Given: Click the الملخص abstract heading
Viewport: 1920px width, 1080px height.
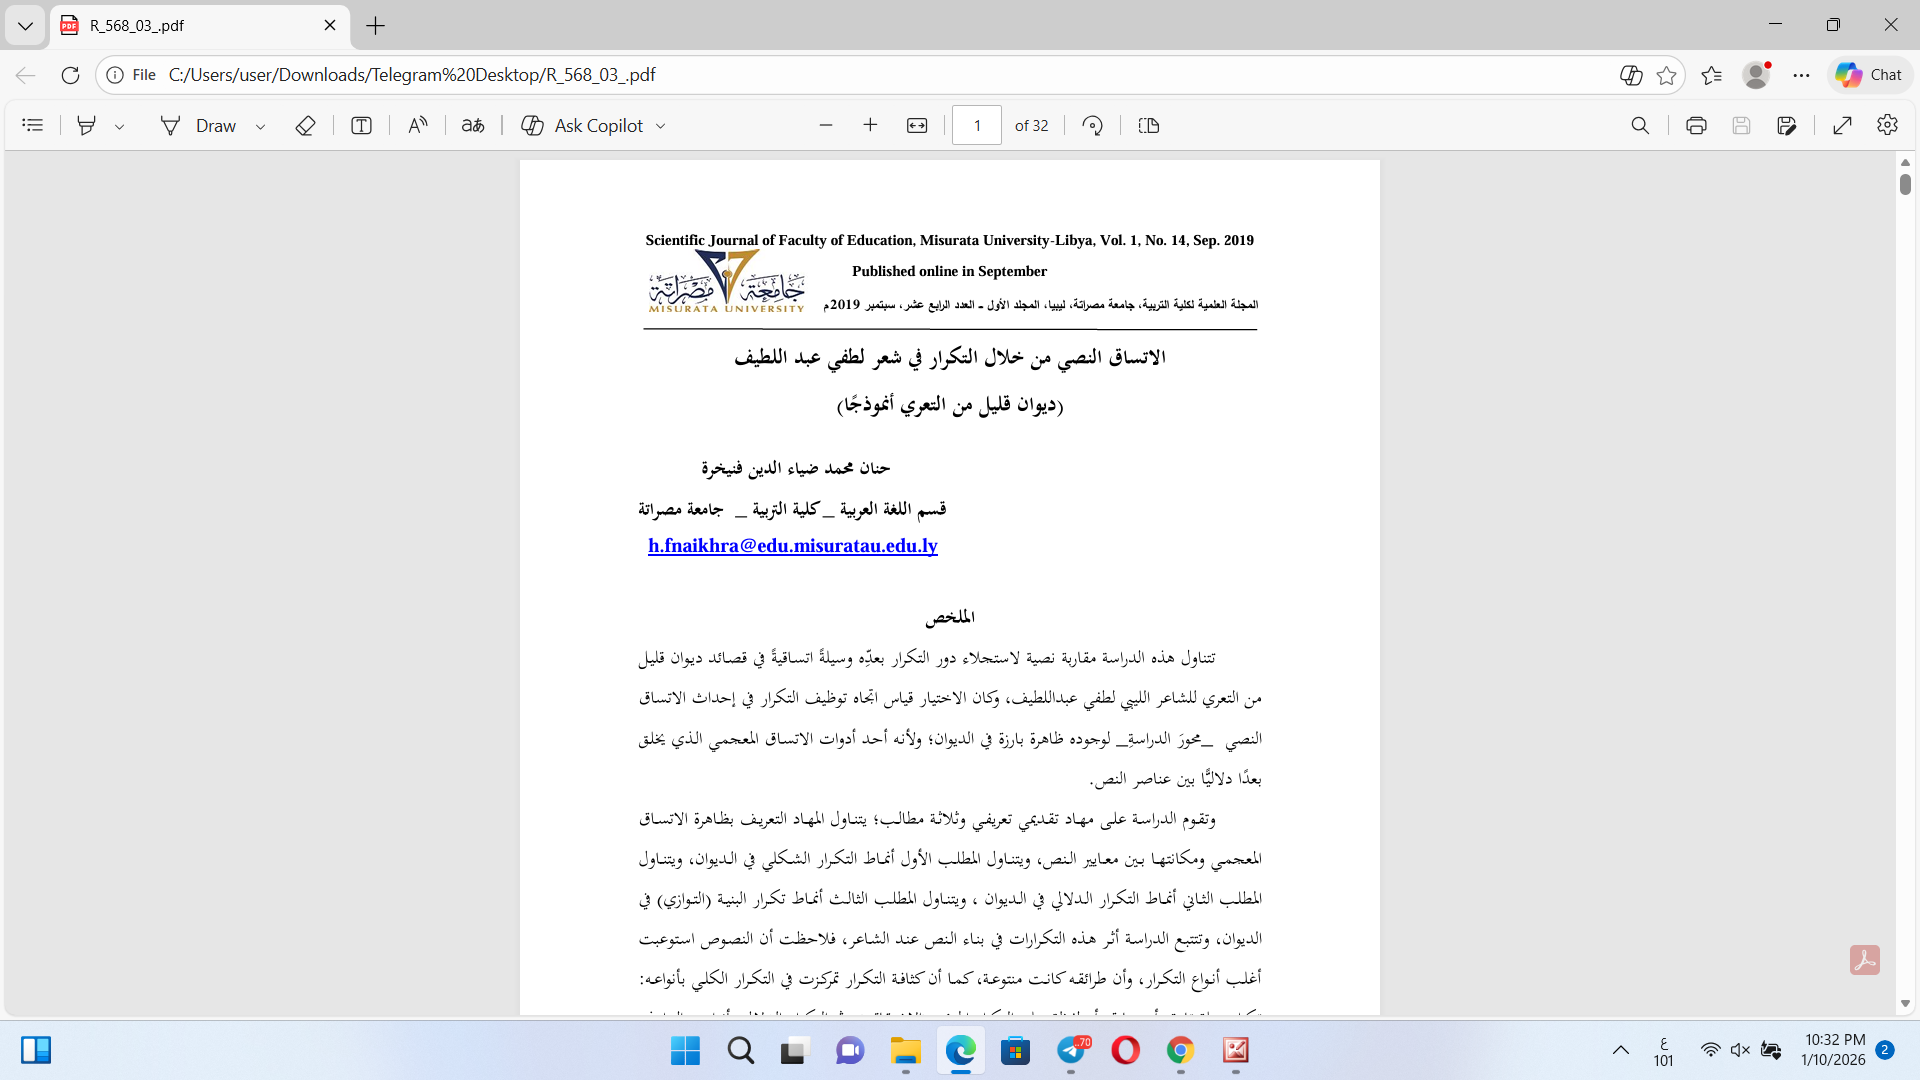Looking at the screenshot, I should pos(950,617).
